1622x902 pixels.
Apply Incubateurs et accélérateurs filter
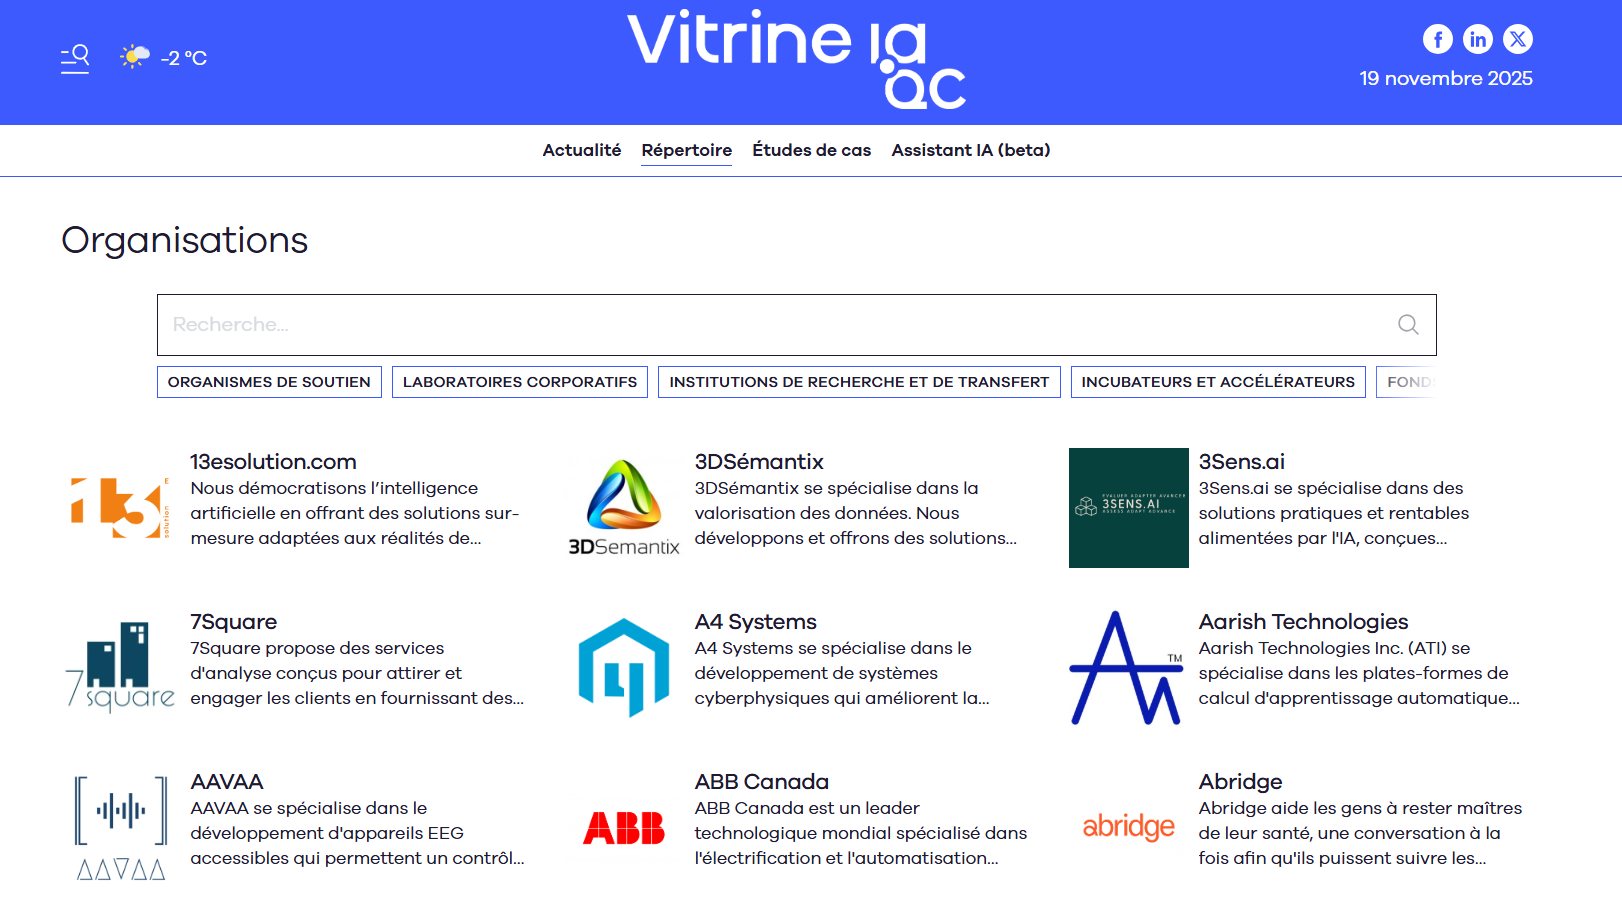1217,382
